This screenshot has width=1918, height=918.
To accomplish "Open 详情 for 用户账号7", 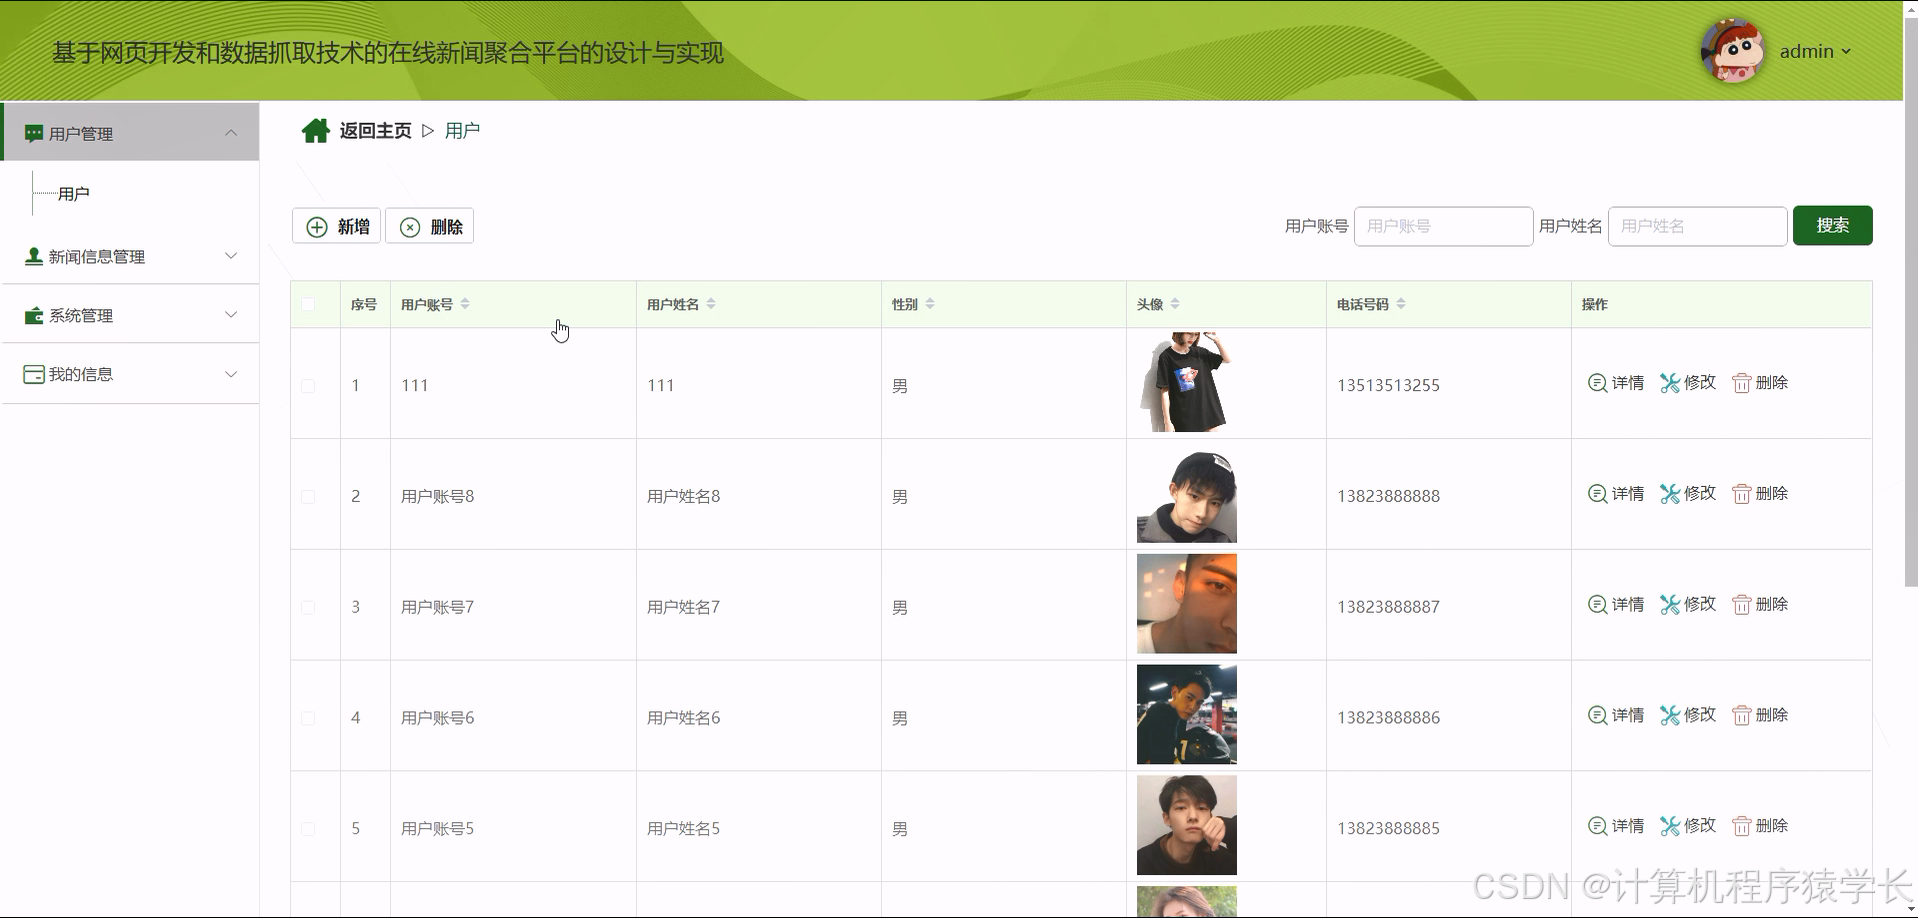I will click(1616, 604).
